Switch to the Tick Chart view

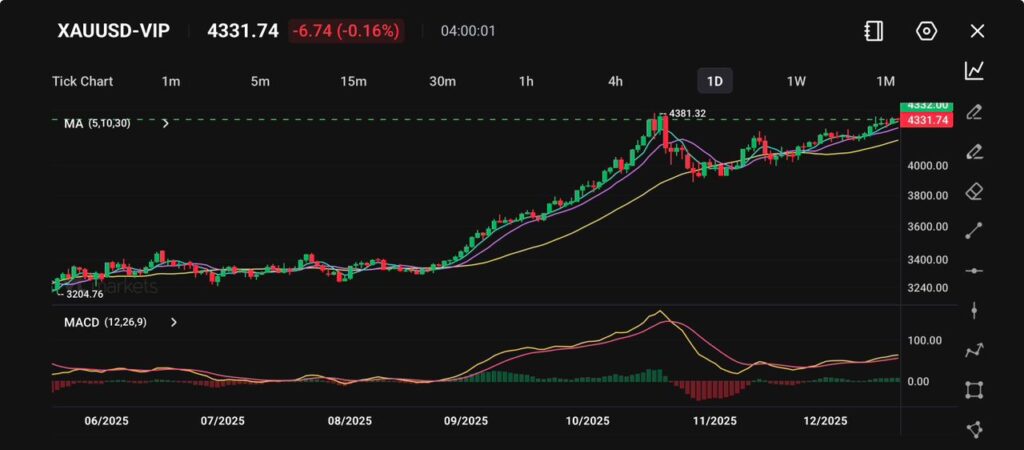coord(82,81)
